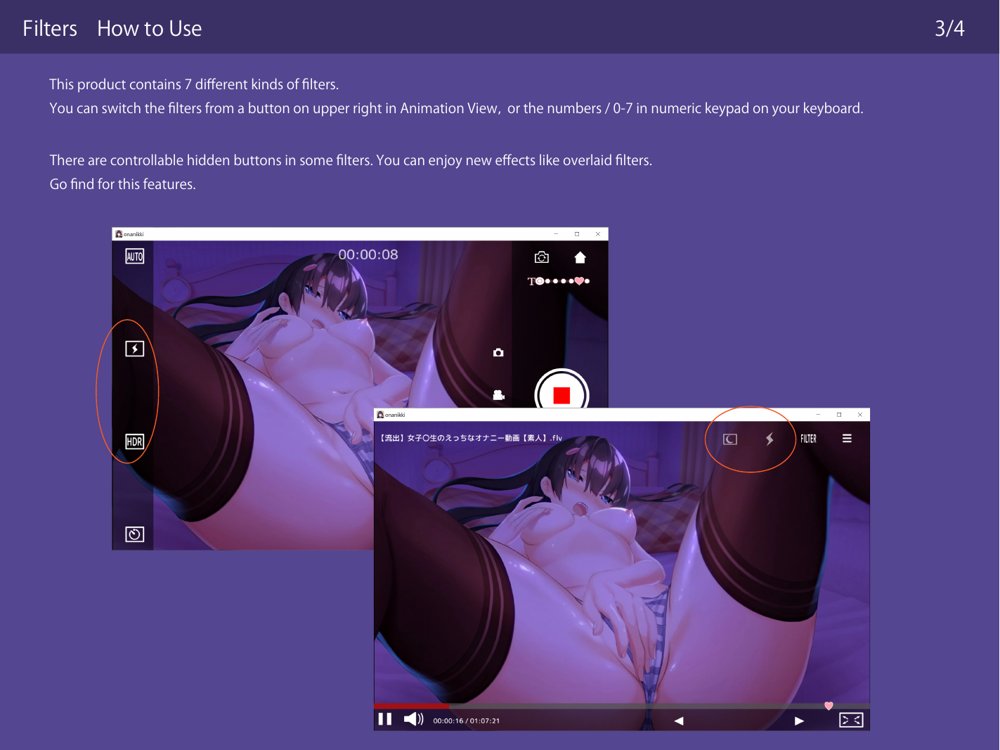The height and width of the screenshot is (750, 1000).
Task: Mute the player volume speaker icon
Action: tap(413, 719)
